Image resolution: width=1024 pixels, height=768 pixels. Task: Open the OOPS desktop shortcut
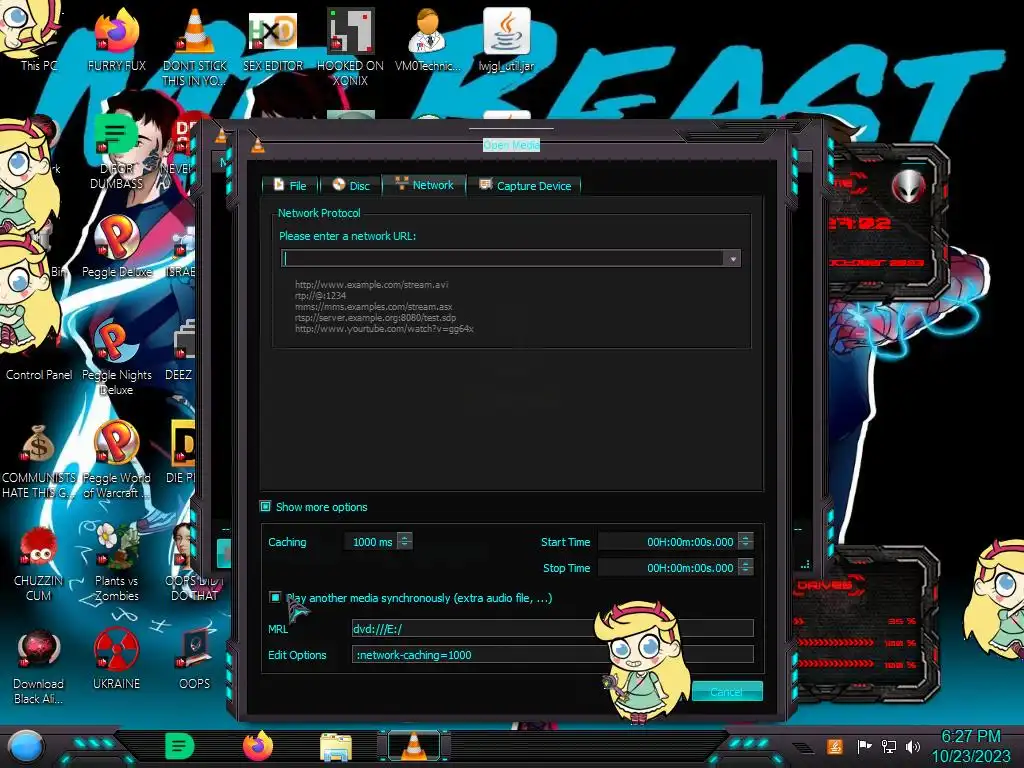(195, 660)
